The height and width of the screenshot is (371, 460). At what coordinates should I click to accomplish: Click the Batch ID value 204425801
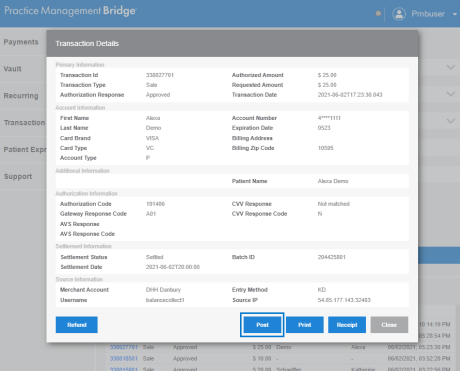pos(332,257)
